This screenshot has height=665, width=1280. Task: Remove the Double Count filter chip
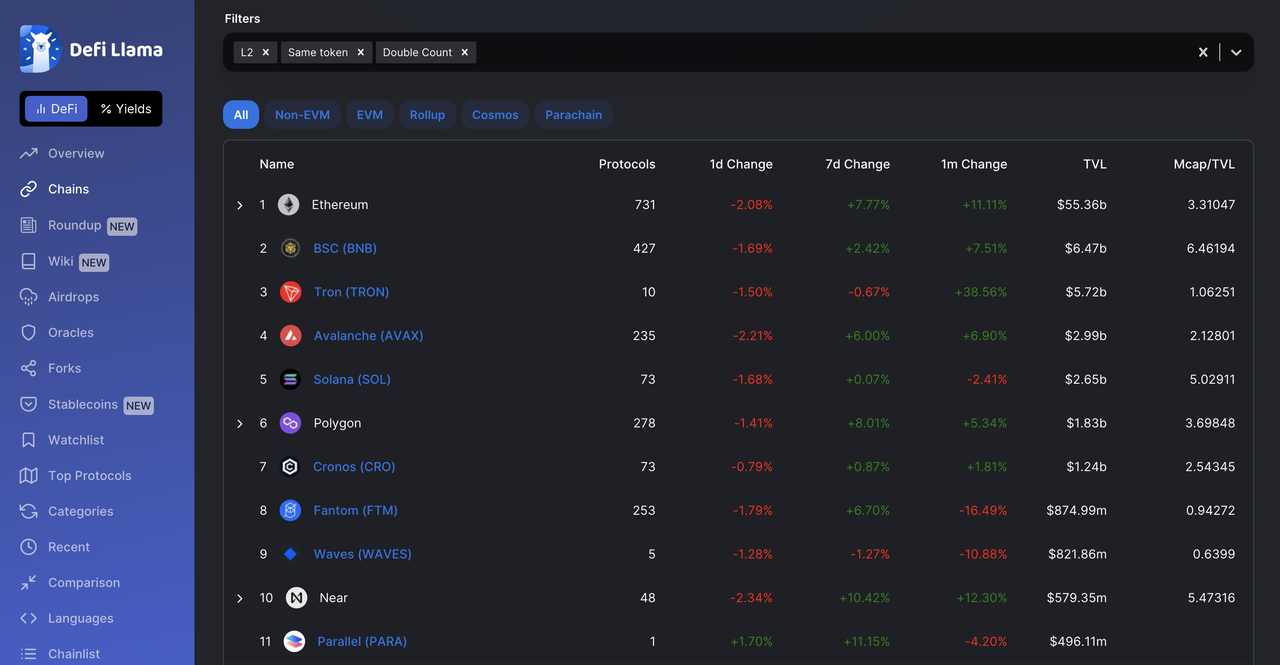[465, 52]
